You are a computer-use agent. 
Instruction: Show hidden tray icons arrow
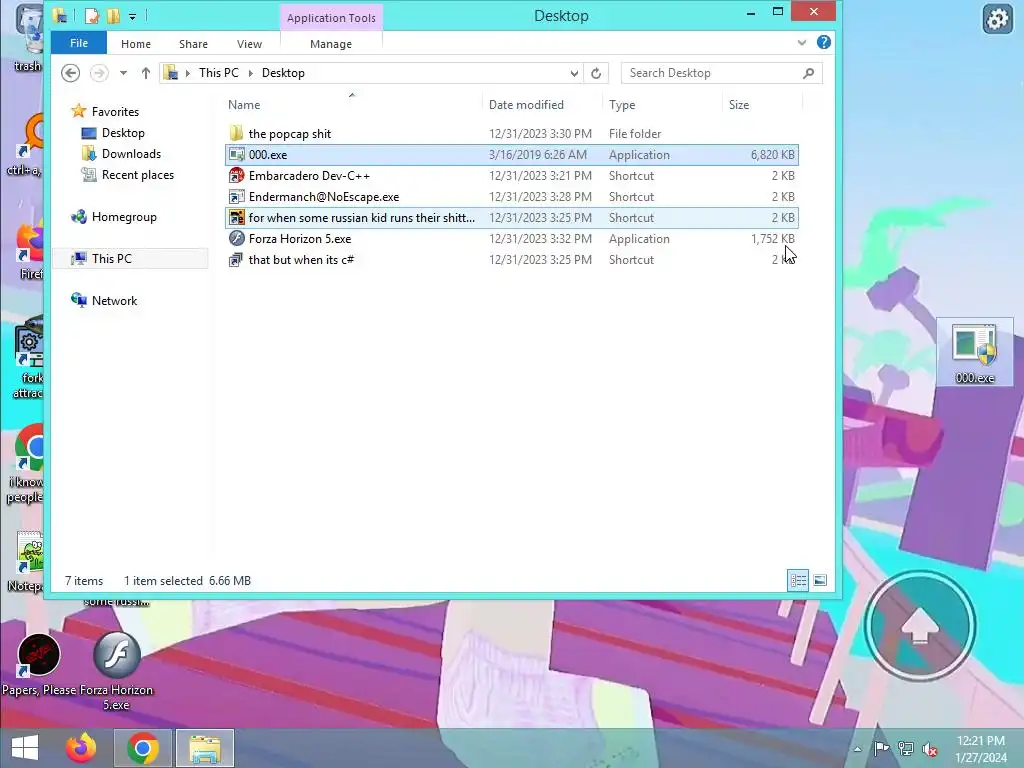click(x=857, y=749)
